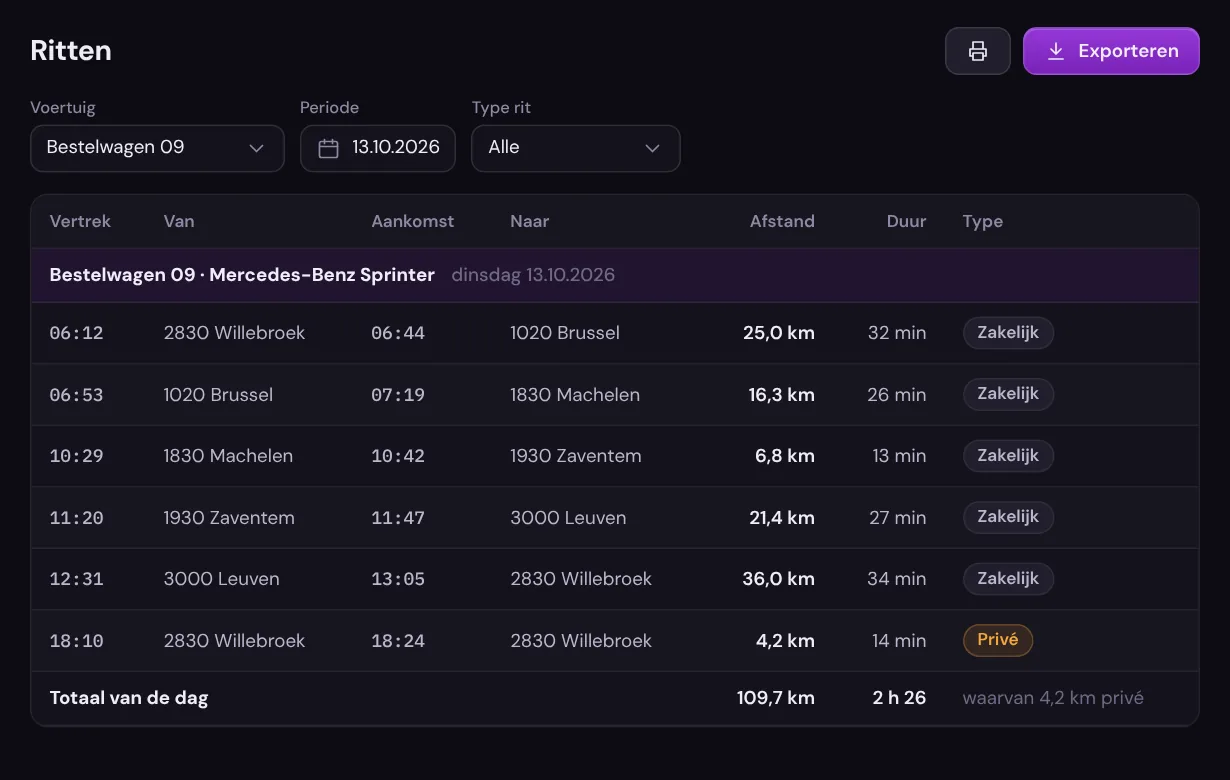
Task: Click the 6,8 km distance cell
Action: click(x=785, y=456)
